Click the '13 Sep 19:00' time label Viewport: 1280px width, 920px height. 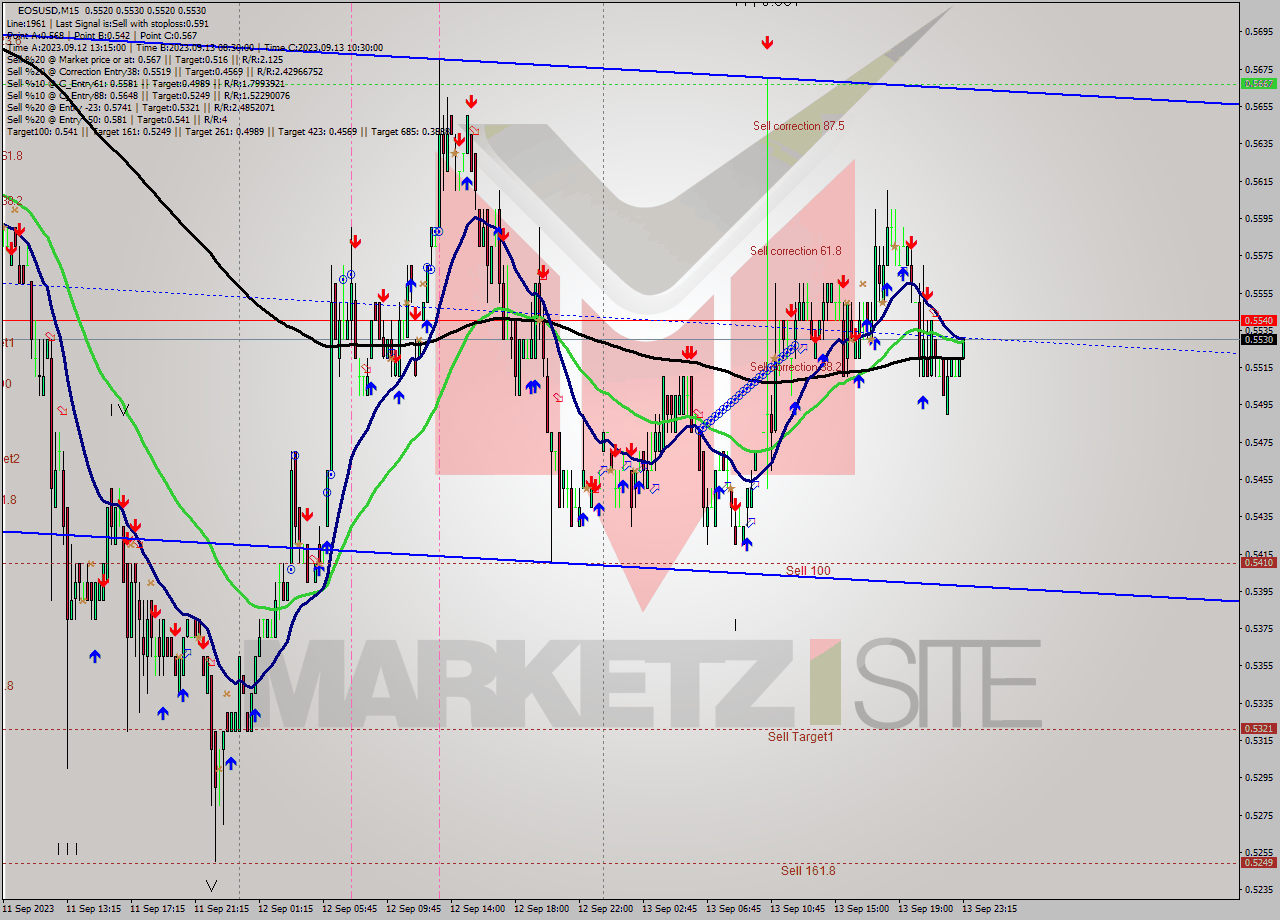[x=926, y=909]
